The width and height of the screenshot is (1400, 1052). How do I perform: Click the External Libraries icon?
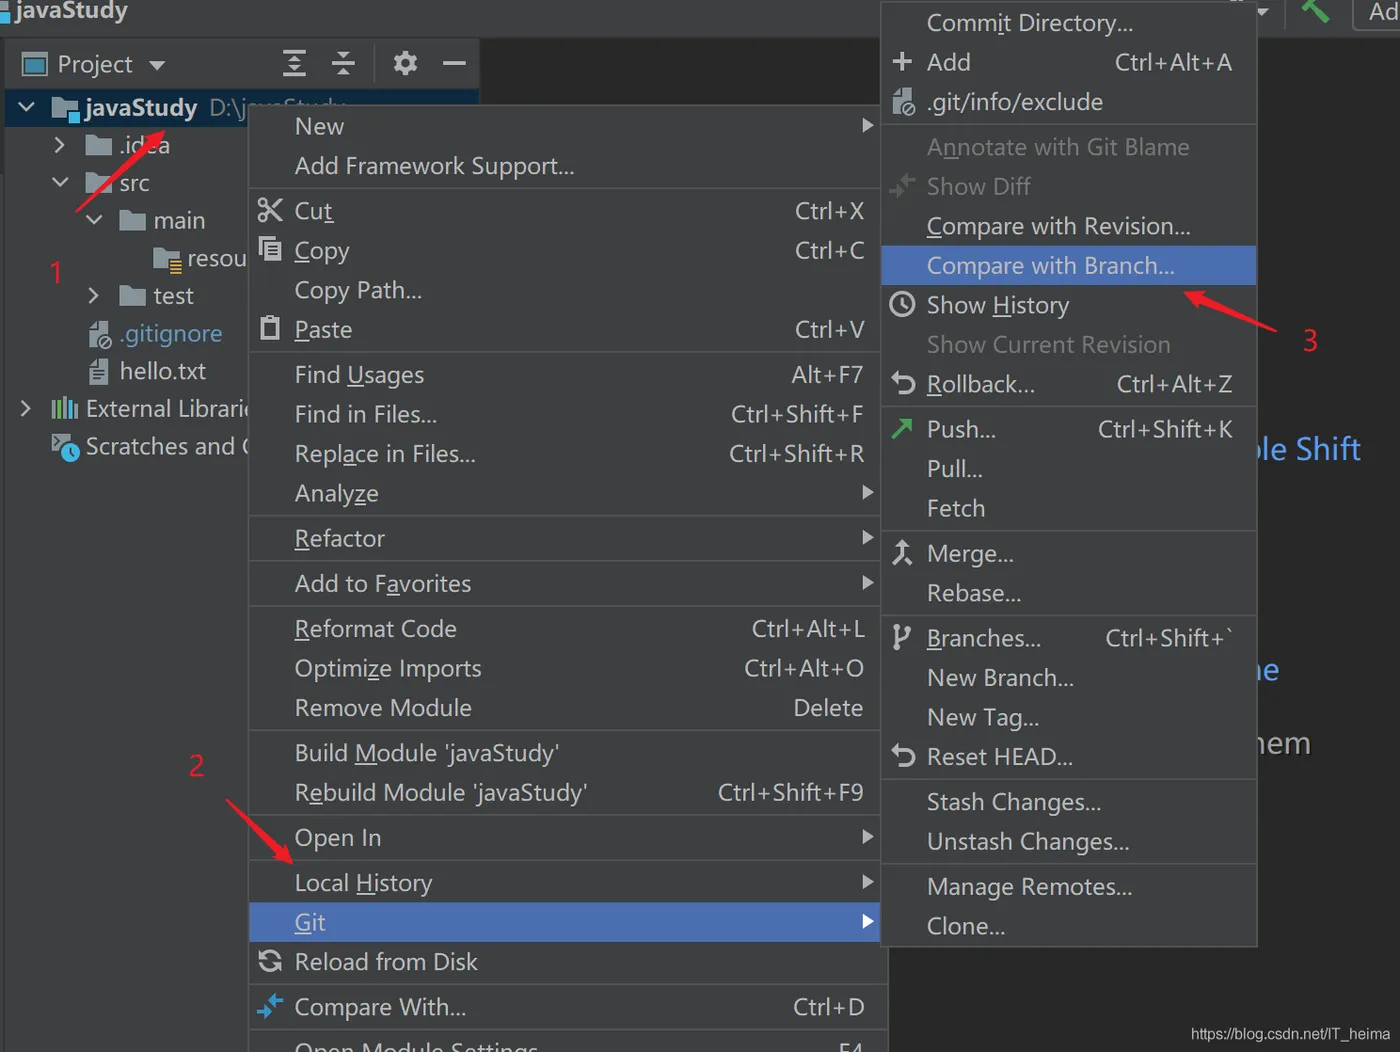point(65,408)
